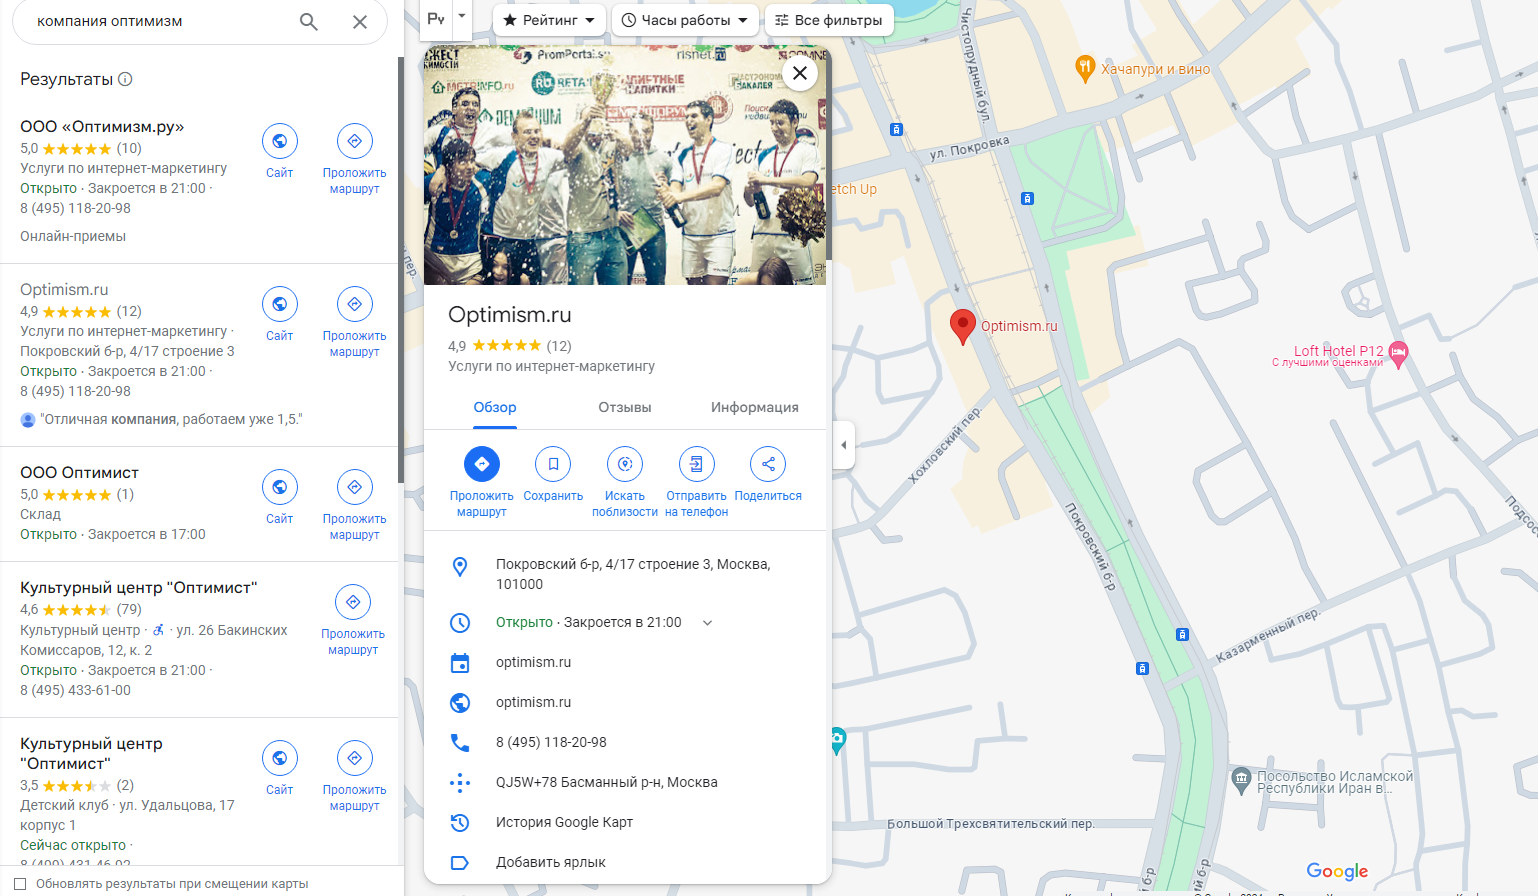Open the Часы работы filter dropdown

685,20
